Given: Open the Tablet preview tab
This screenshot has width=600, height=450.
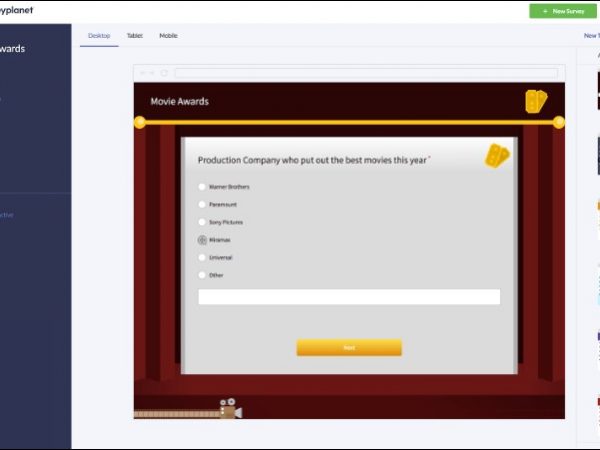Looking at the screenshot, I should click(134, 36).
